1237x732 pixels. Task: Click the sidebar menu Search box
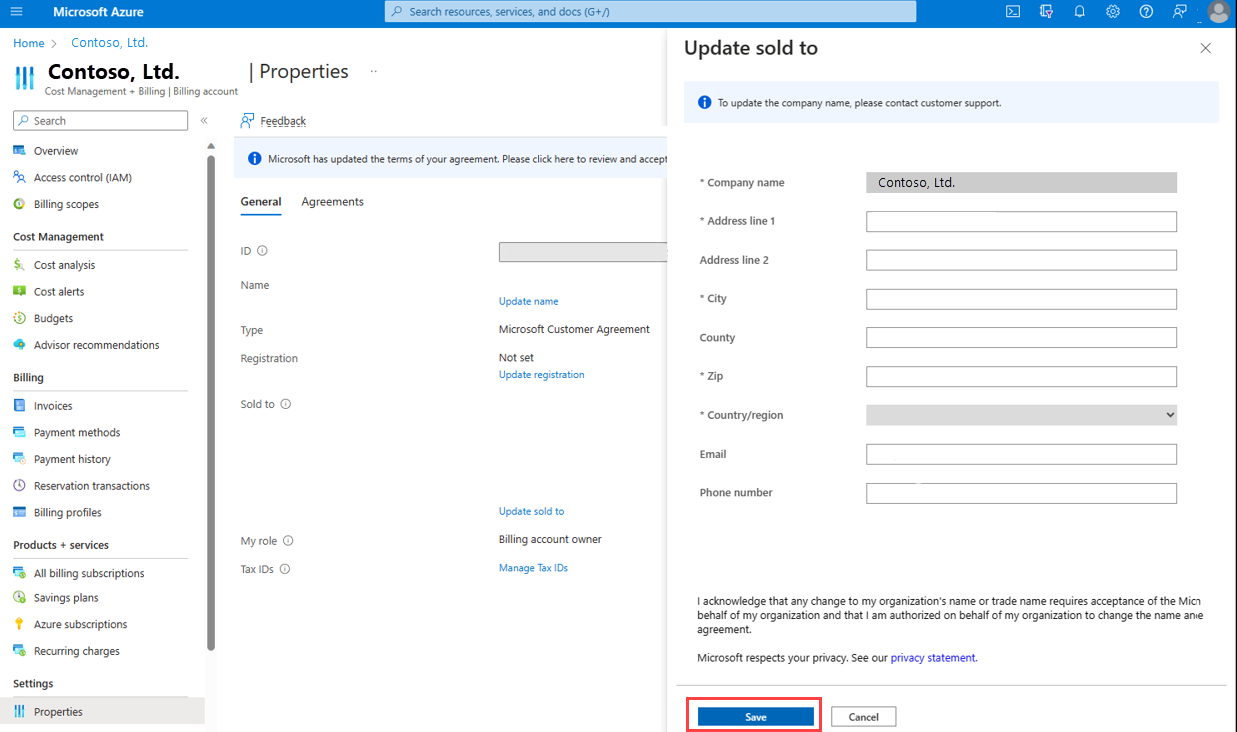pyautogui.click(x=100, y=120)
